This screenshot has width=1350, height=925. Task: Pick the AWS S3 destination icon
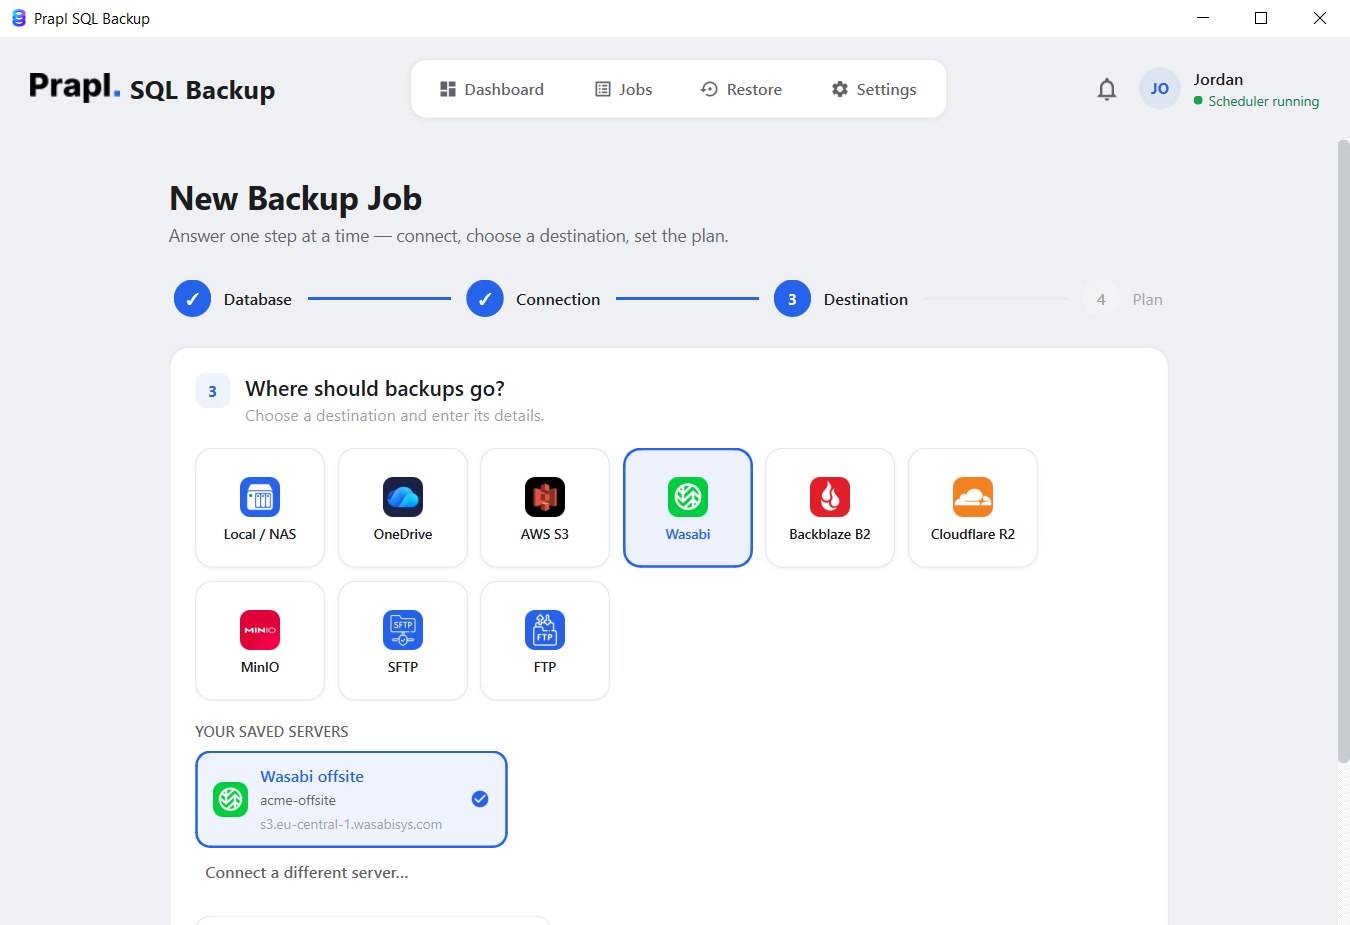(545, 497)
